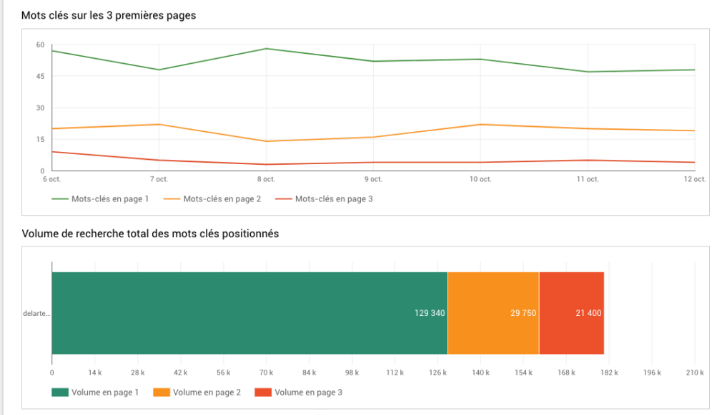Click the '182 k' bar chart axis label
Image resolution: width=722 pixels, height=415 pixels.
(609, 373)
